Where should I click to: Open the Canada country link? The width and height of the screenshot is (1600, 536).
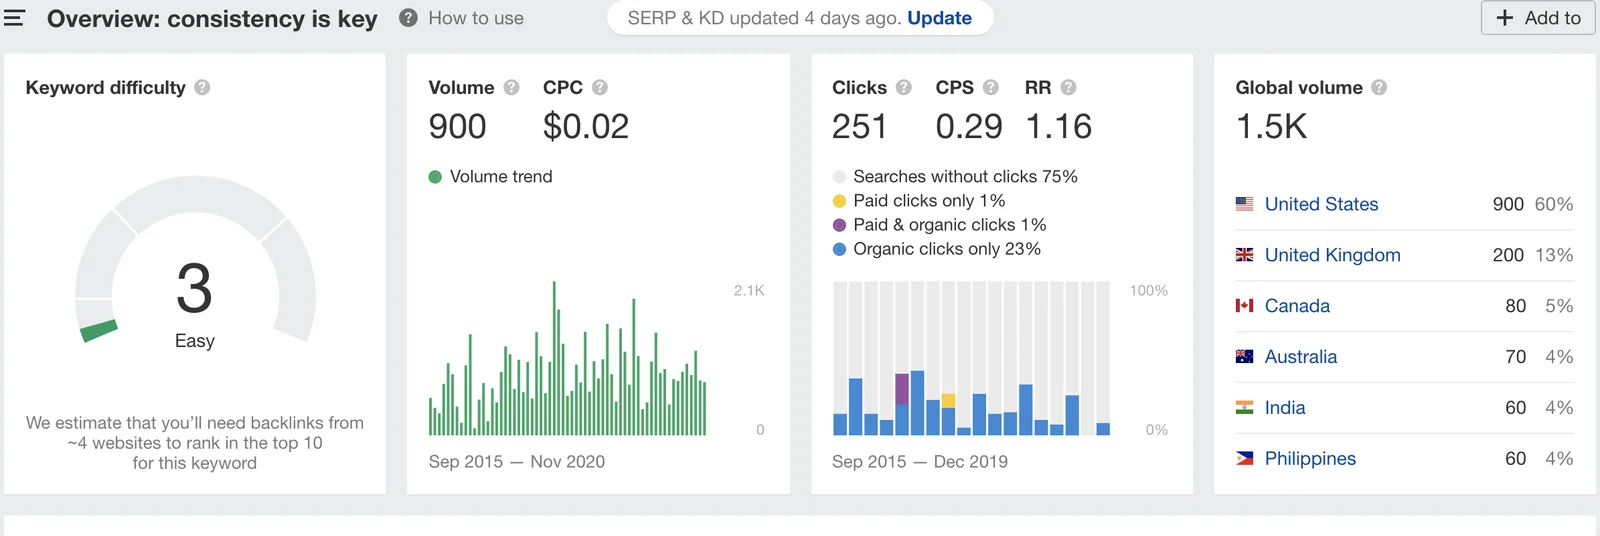1297,306
